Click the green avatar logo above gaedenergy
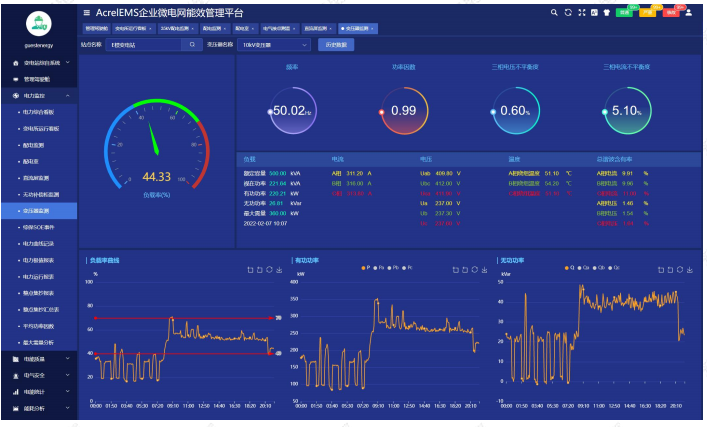The image size is (707, 427). point(38,23)
